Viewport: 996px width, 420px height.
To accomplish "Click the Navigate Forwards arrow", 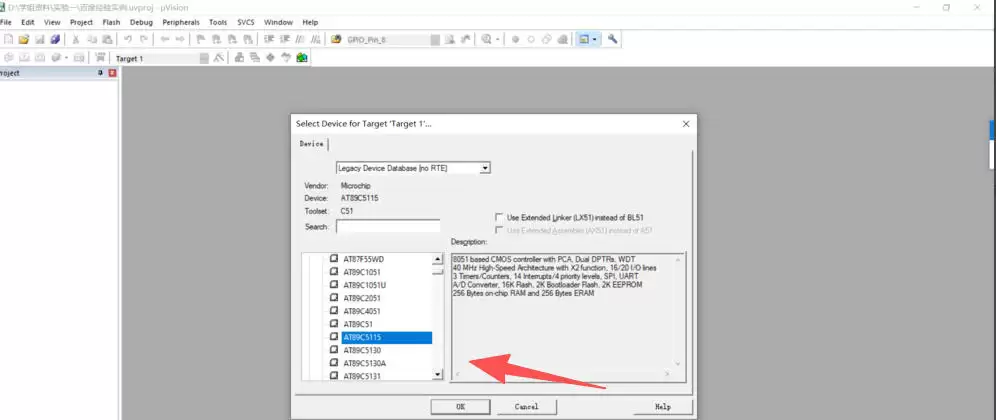I will click(x=180, y=39).
